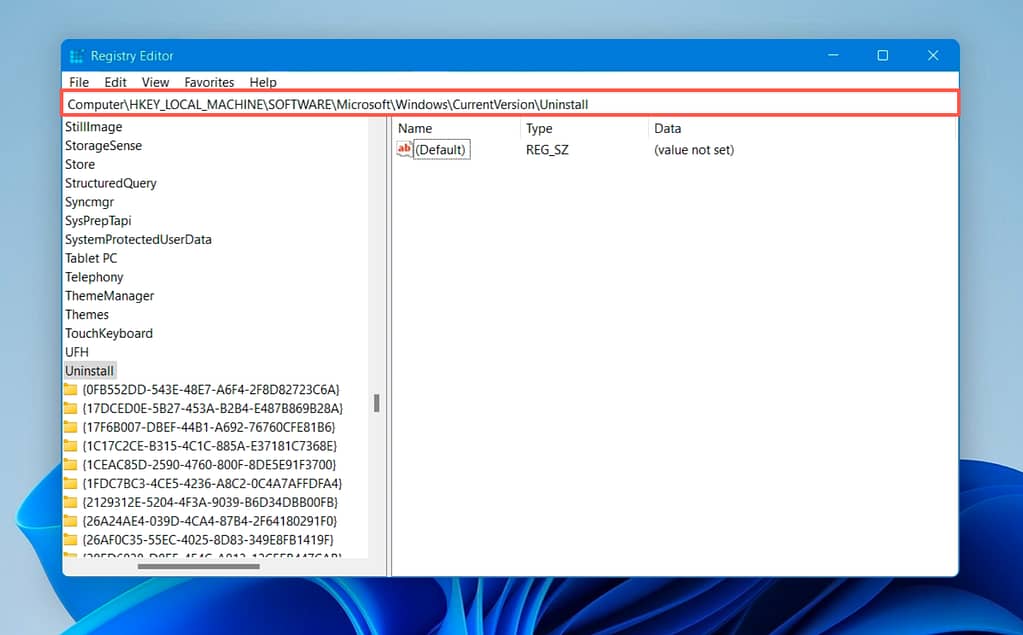Select the ThemeManager key
This screenshot has width=1023, height=635.
(109, 296)
